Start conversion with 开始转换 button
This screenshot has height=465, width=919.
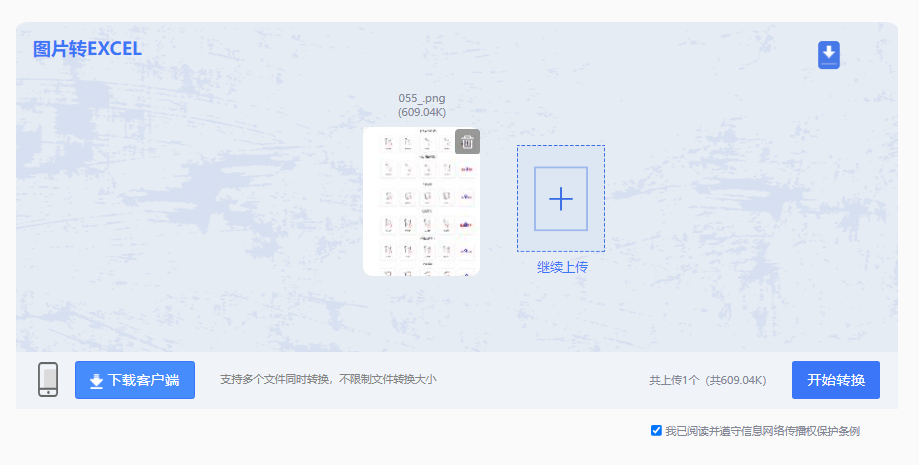click(x=836, y=380)
